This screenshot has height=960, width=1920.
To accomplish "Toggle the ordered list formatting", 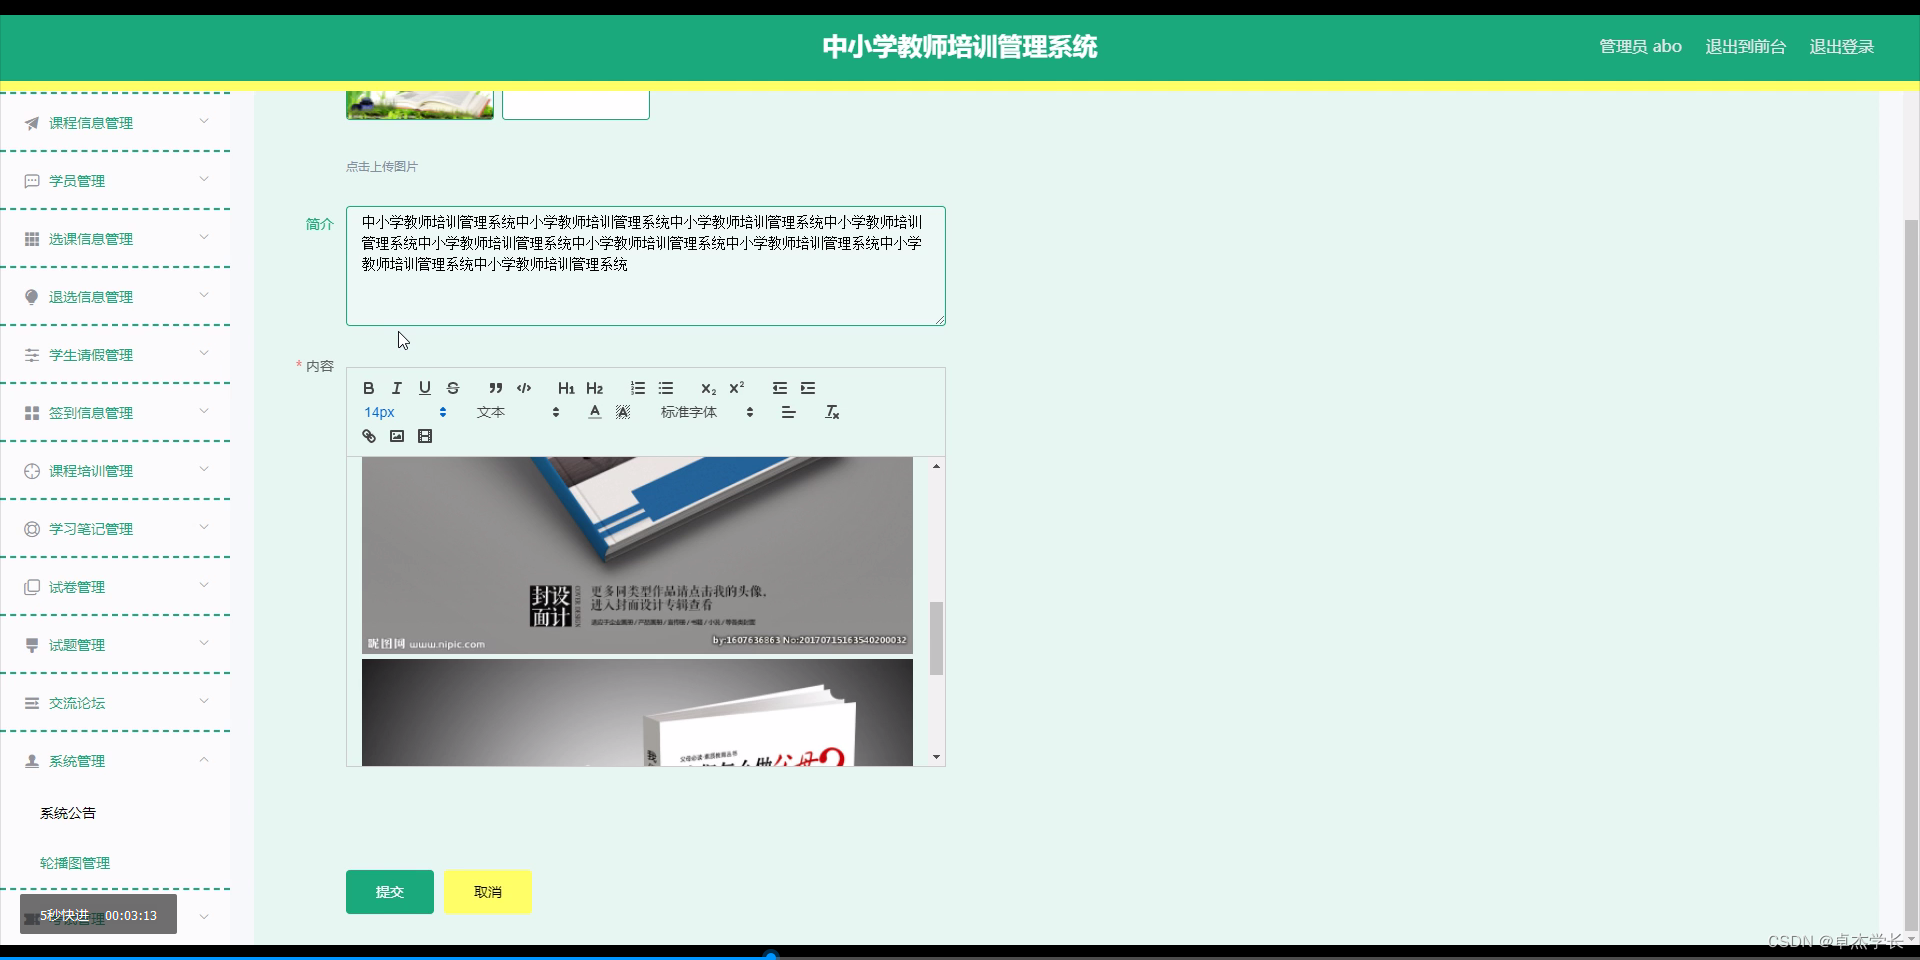I will [x=637, y=388].
